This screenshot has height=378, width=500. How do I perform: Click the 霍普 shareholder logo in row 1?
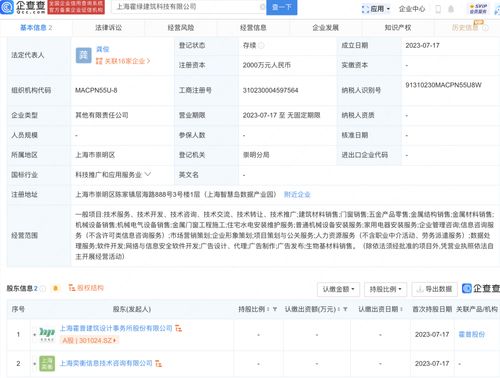click(x=47, y=334)
